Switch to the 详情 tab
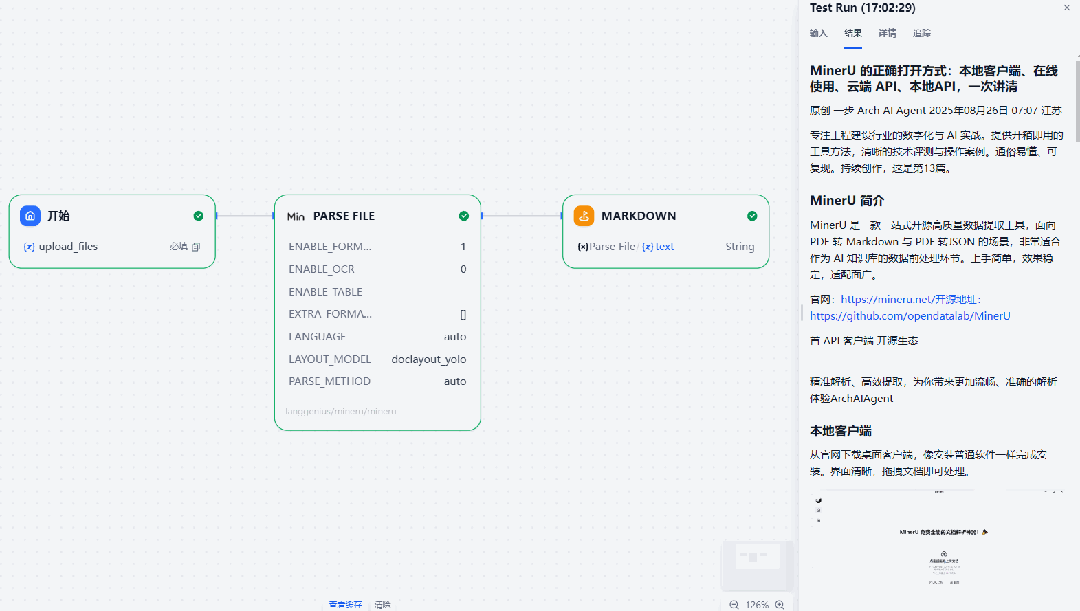 point(887,33)
